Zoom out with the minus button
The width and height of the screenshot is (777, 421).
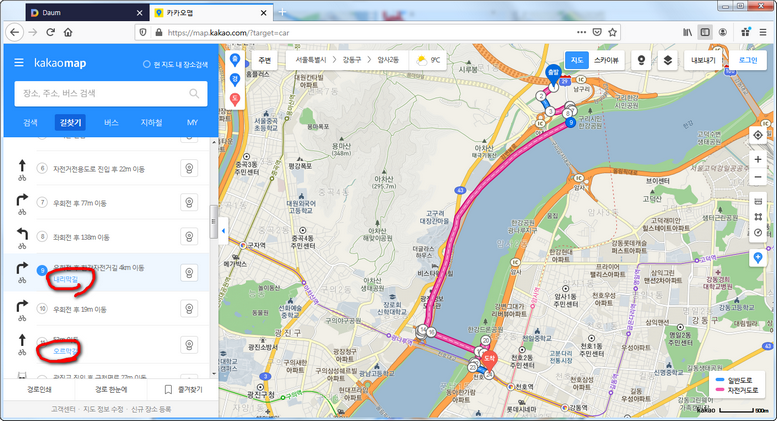click(x=758, y=177)
